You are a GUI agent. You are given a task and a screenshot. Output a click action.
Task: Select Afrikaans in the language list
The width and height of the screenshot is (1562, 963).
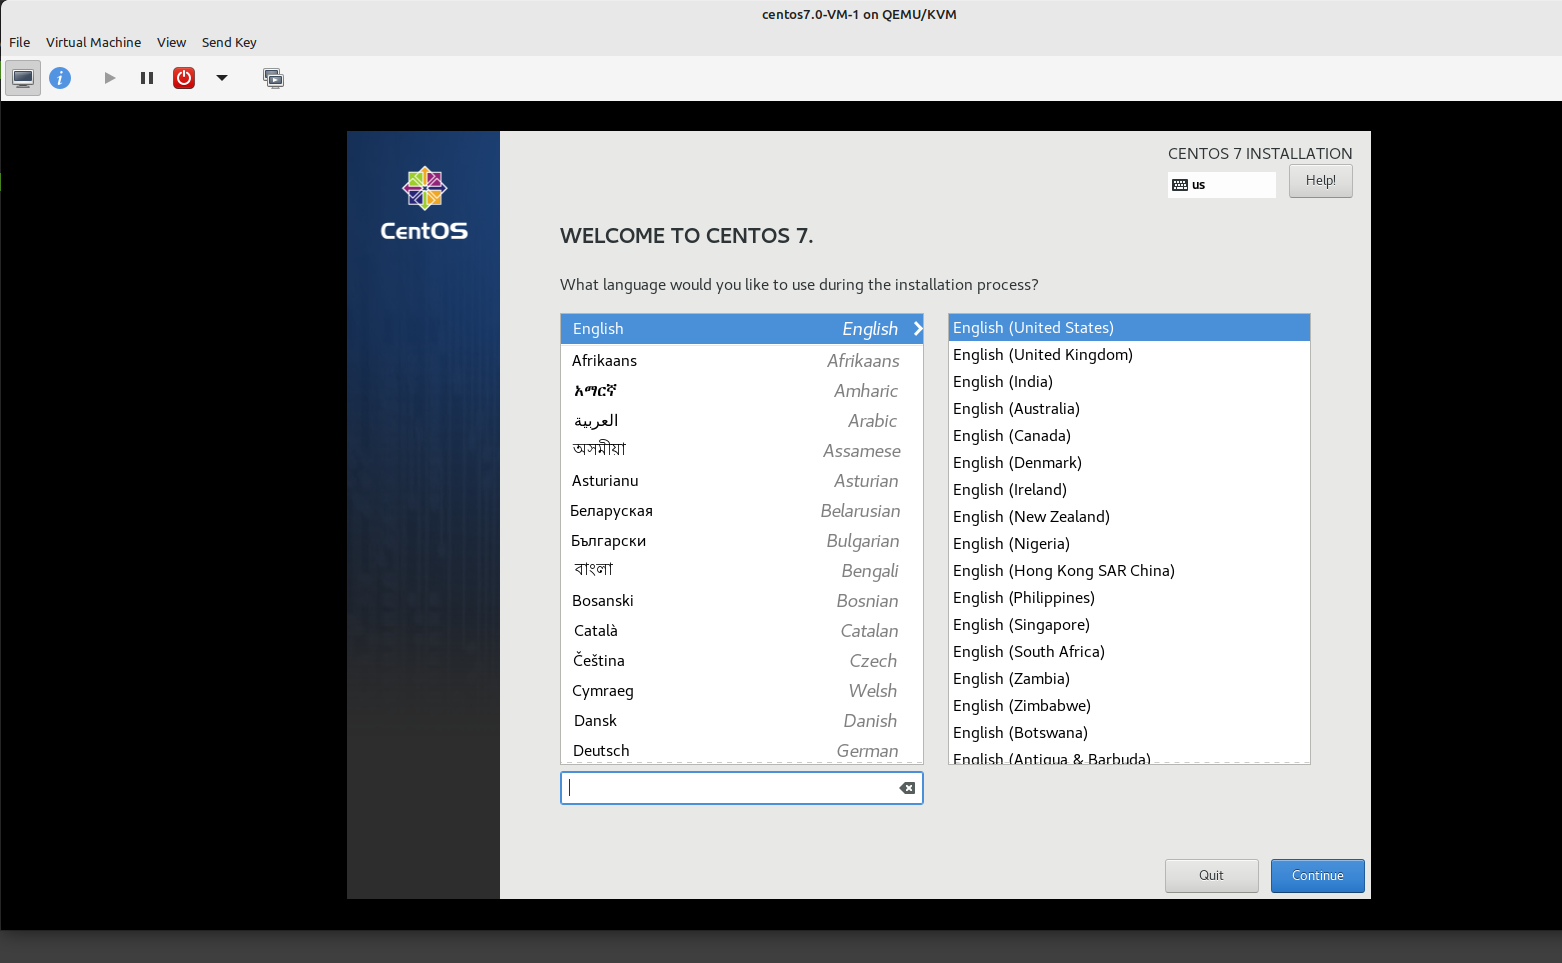click(x=742, y=360)
